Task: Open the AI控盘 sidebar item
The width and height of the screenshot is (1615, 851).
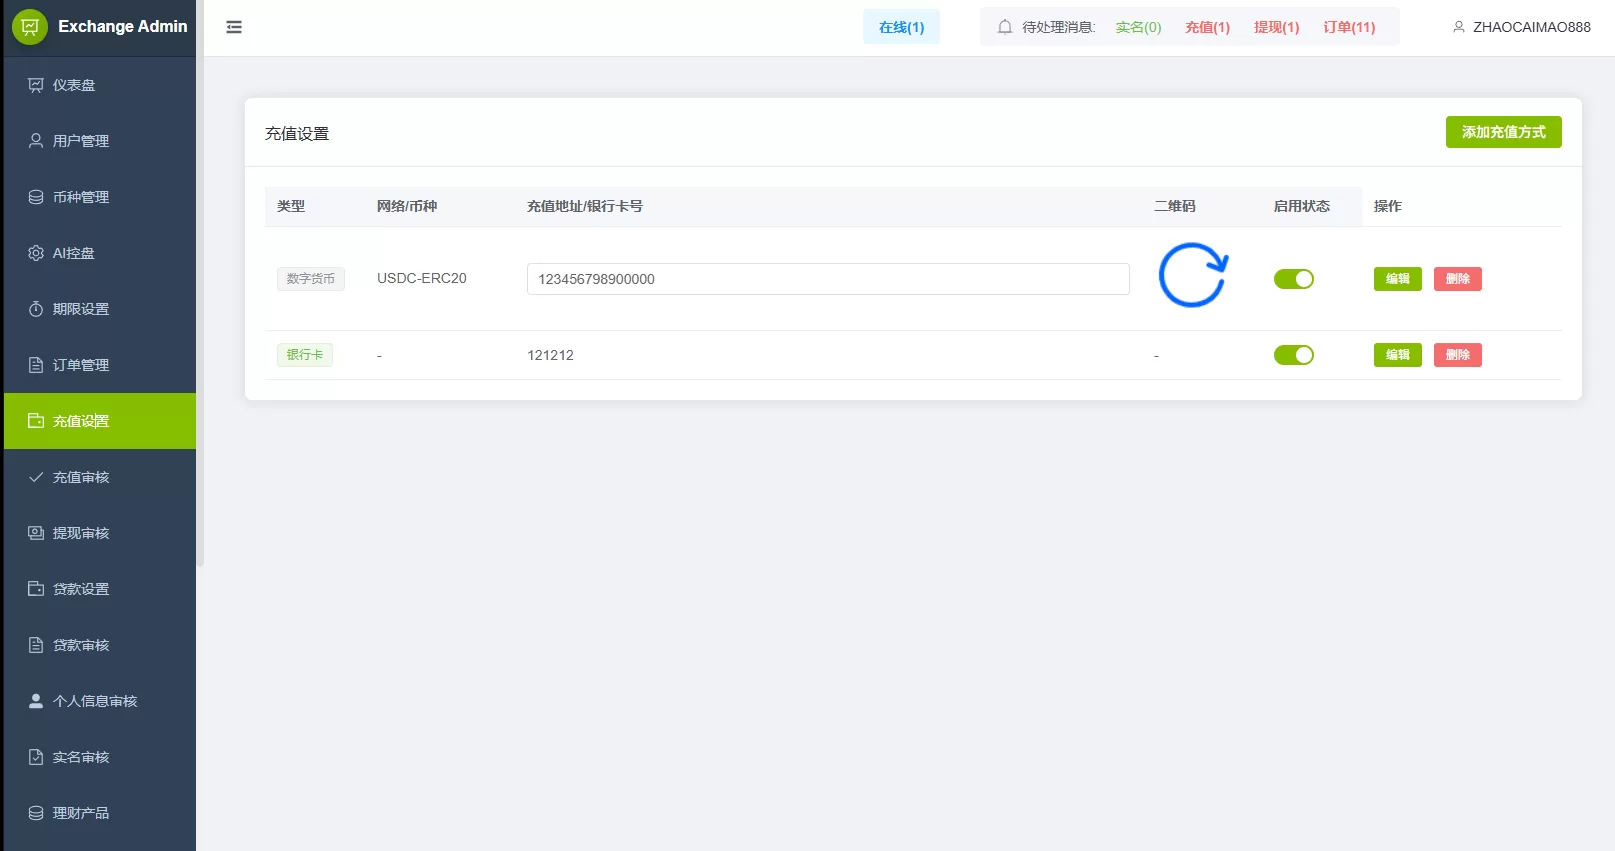Action: pyautogui.click(x=74, y=253)
